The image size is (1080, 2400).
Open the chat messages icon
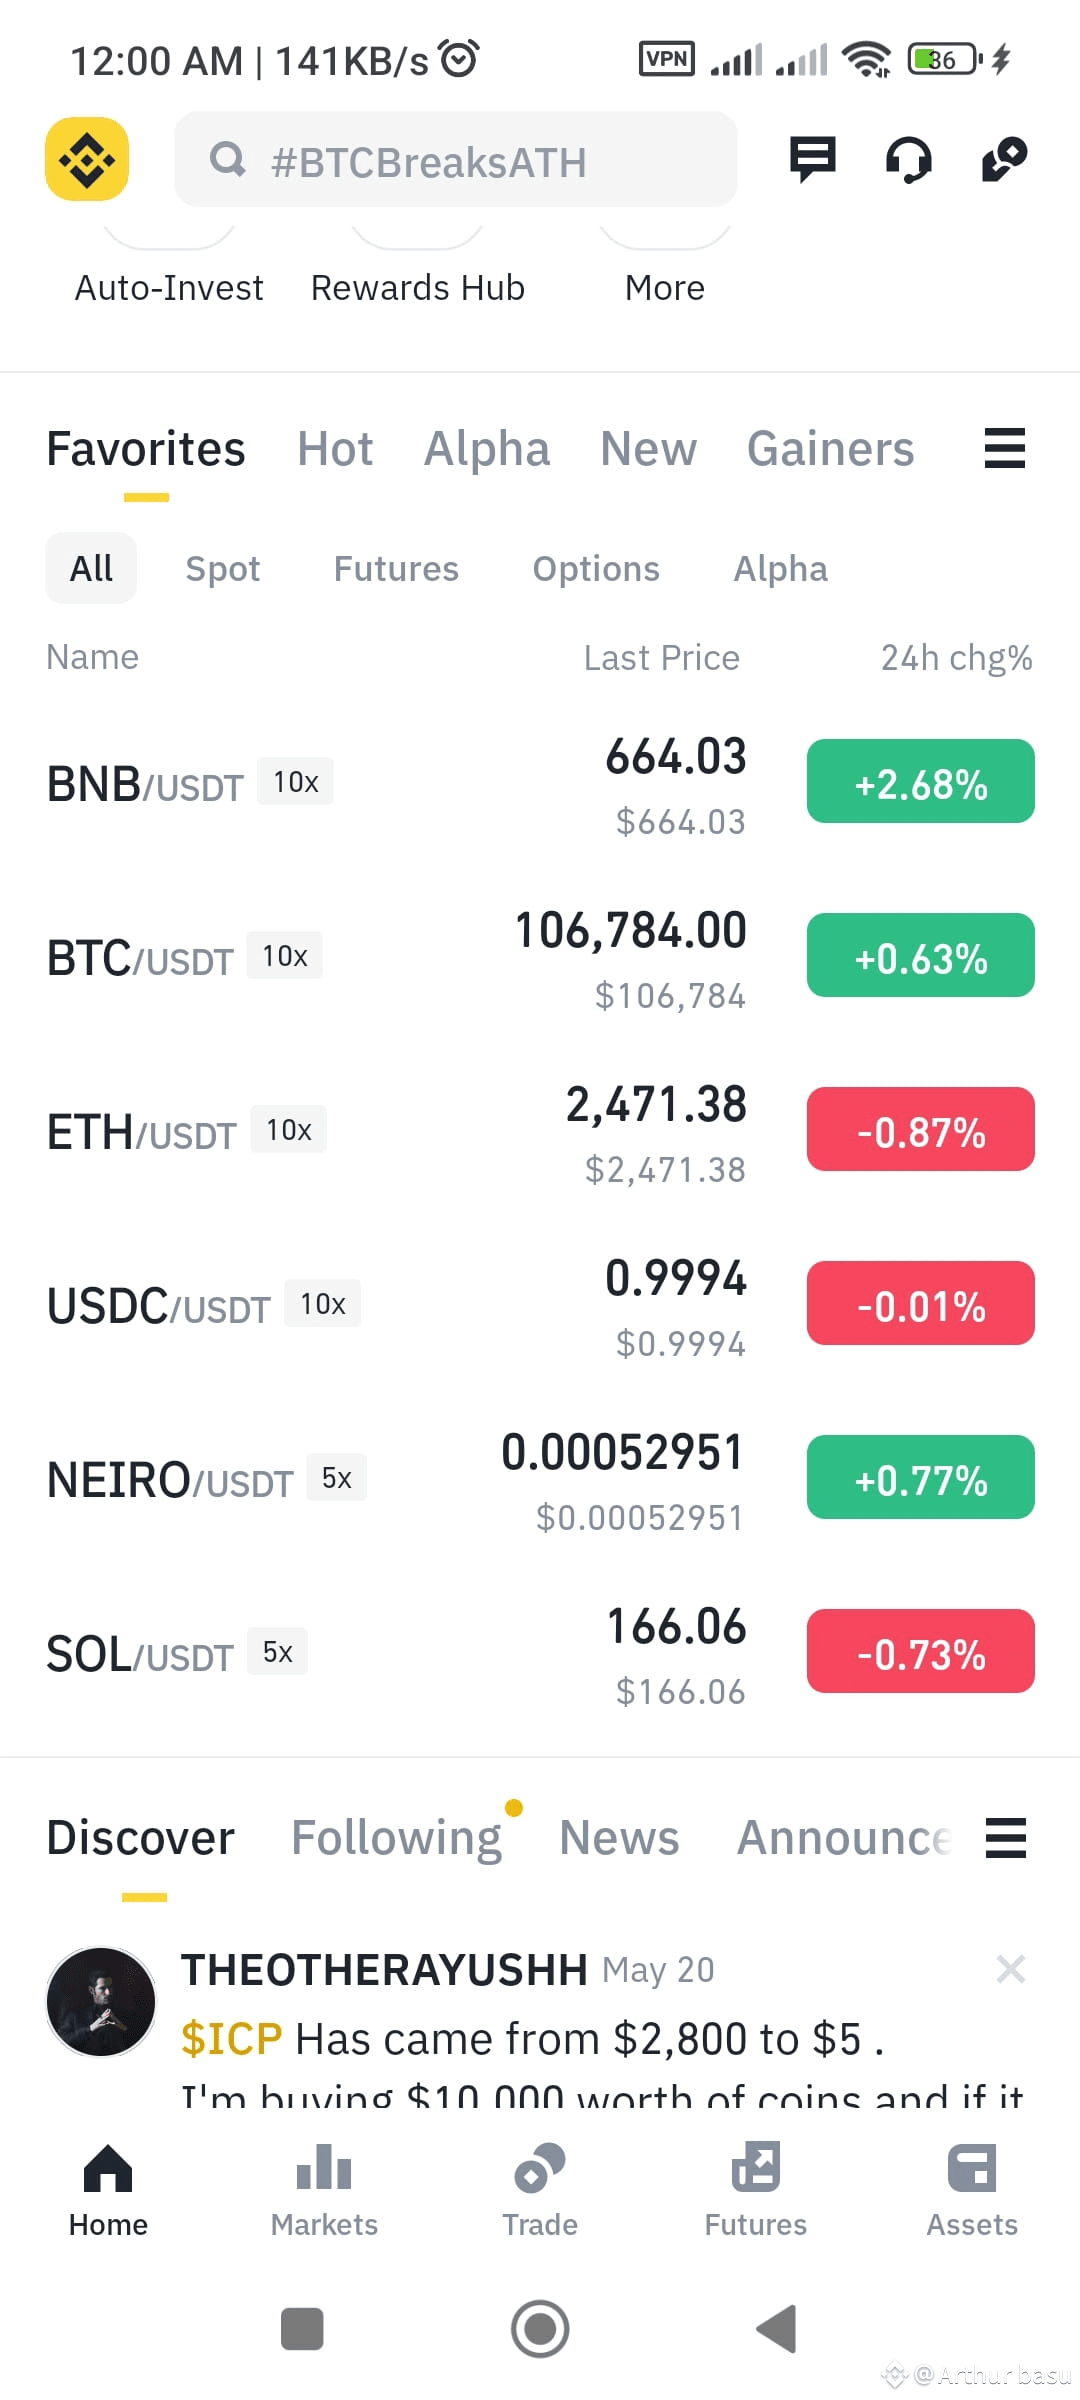point(812,159)
